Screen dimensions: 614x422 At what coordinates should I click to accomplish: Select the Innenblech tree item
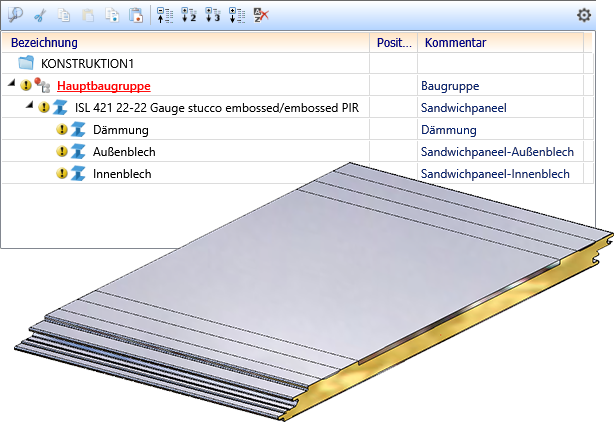coord(122,173)
